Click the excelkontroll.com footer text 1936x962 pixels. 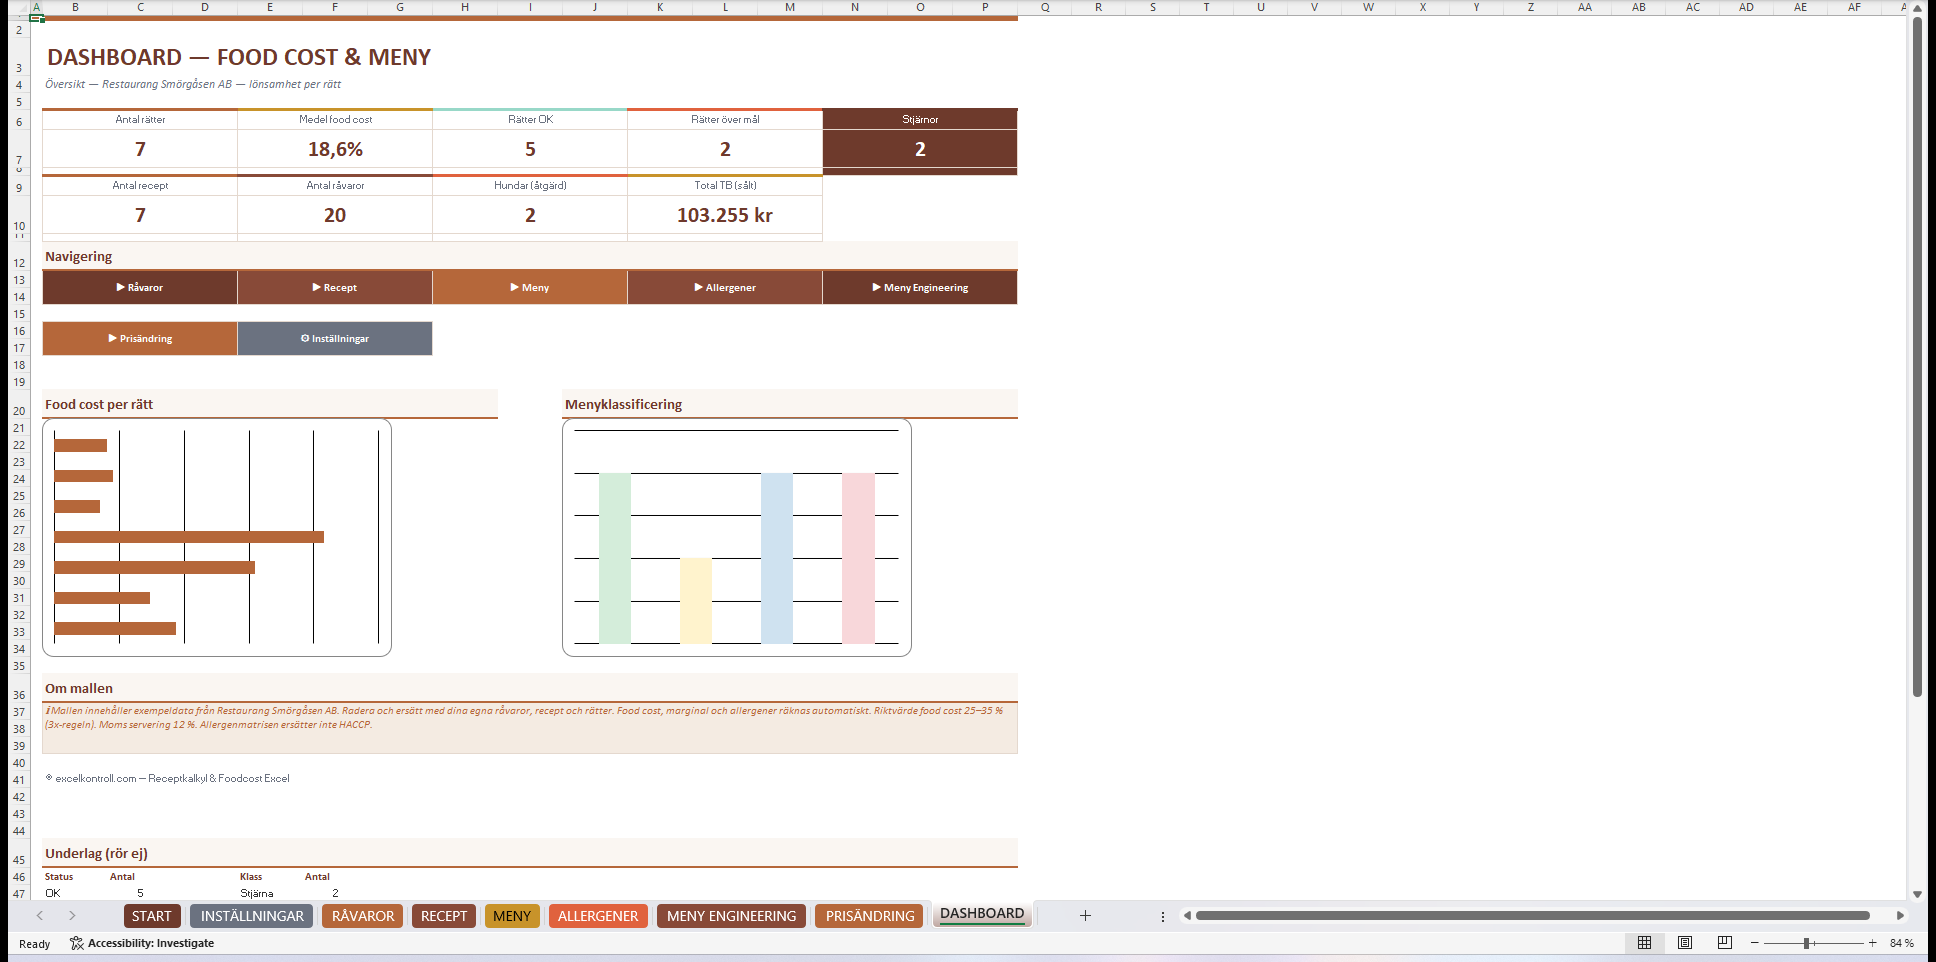tap(168, 778)
